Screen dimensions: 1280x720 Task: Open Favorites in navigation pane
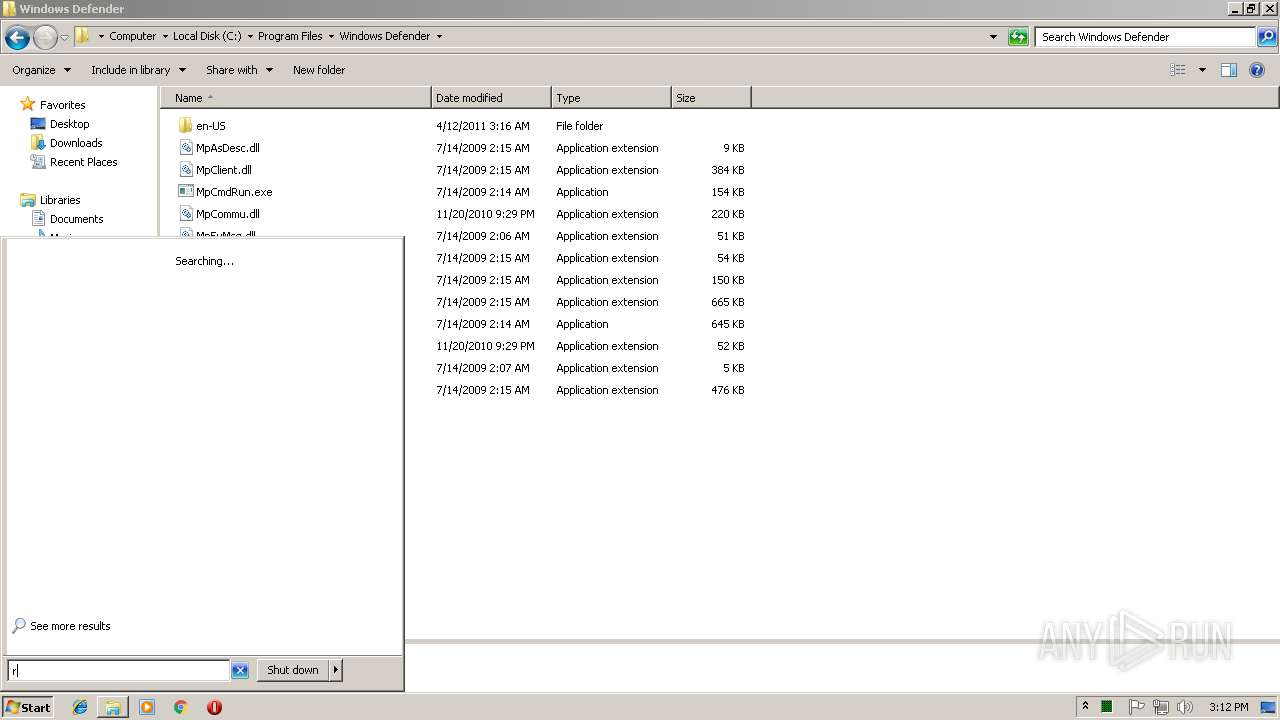[x=62, y=105]
